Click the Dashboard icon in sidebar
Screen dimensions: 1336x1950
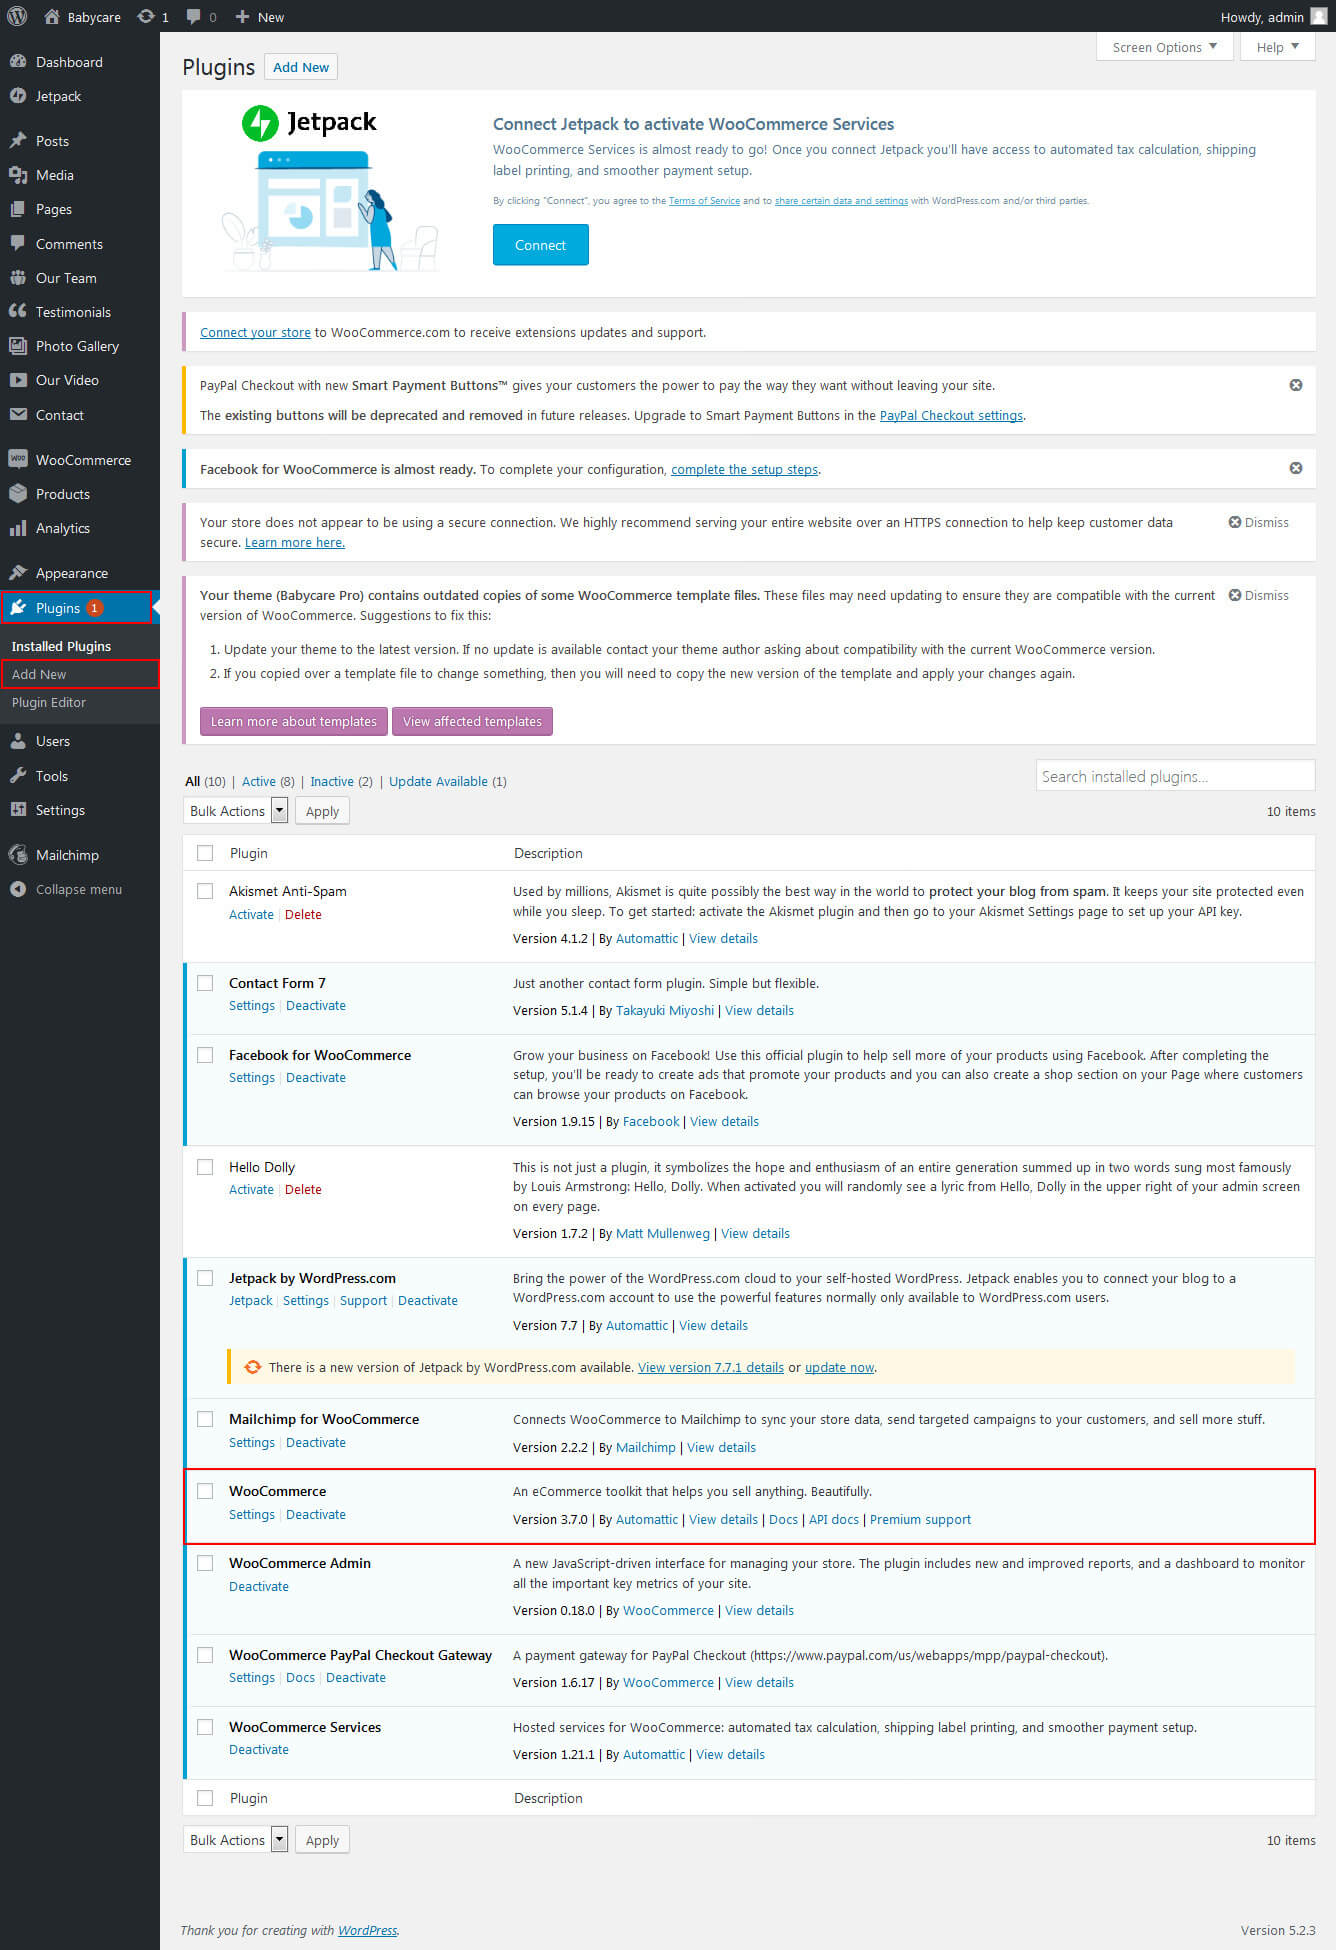click(18, 61)
